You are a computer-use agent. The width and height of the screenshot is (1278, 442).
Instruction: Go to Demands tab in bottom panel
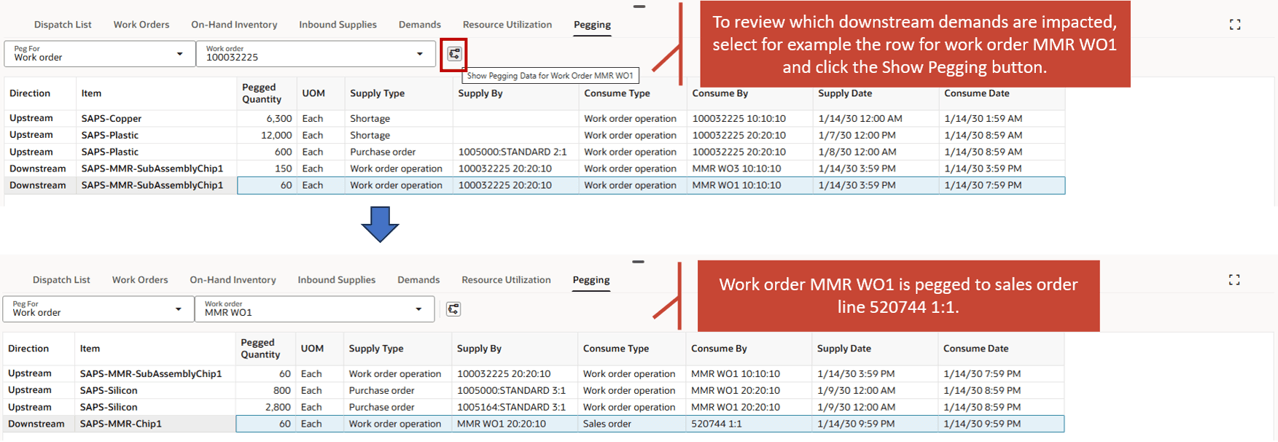(418, 280)
